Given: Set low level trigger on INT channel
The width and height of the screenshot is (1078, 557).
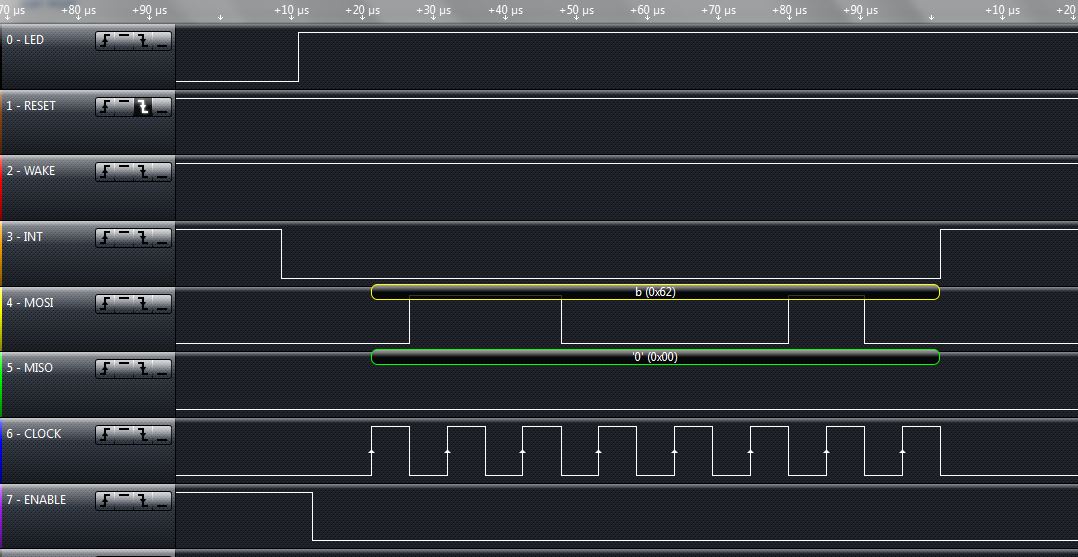Looking at the screenshot, I should [x=162, y=238].
